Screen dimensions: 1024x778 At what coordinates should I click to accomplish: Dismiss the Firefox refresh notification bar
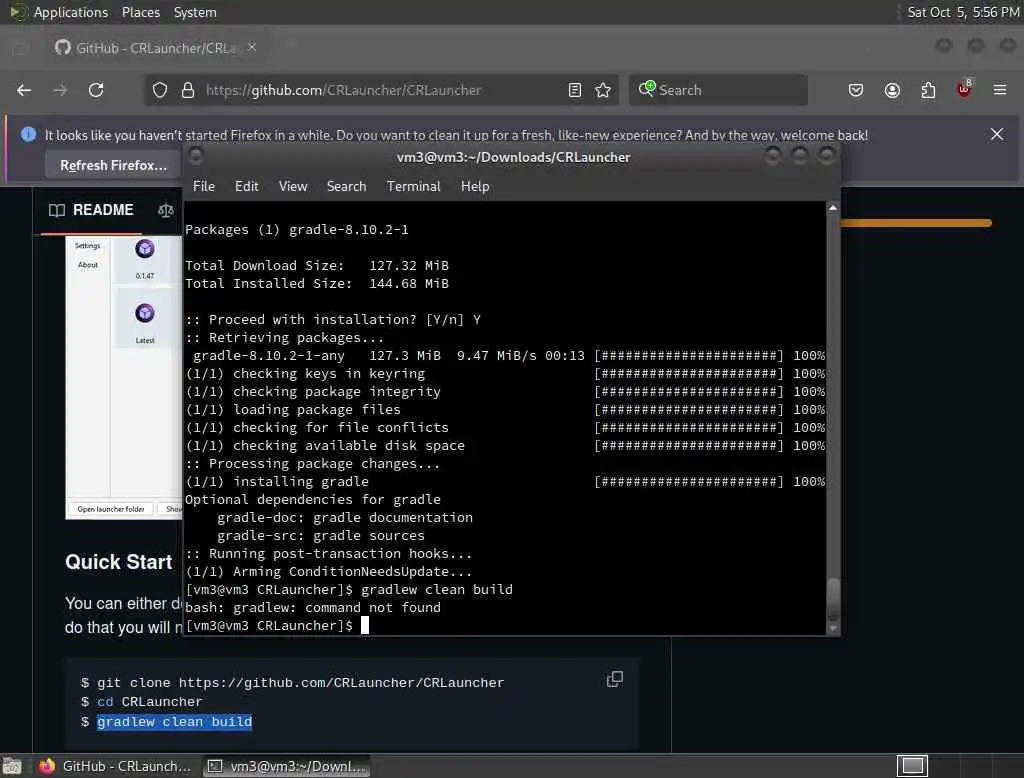(997, 135)
